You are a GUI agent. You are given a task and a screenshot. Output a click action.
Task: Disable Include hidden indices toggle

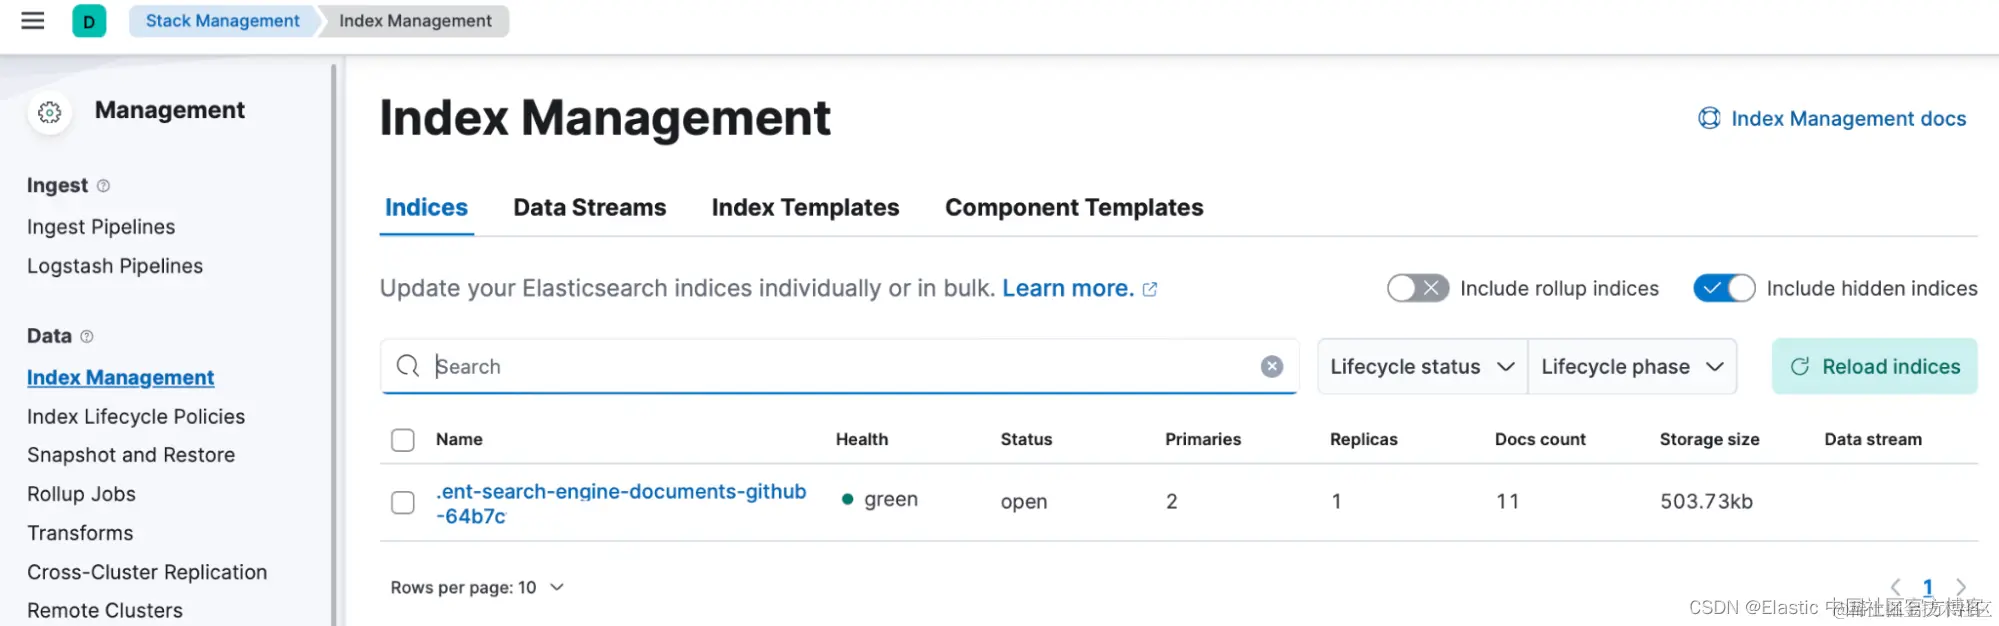click(x=1723, y=289)
